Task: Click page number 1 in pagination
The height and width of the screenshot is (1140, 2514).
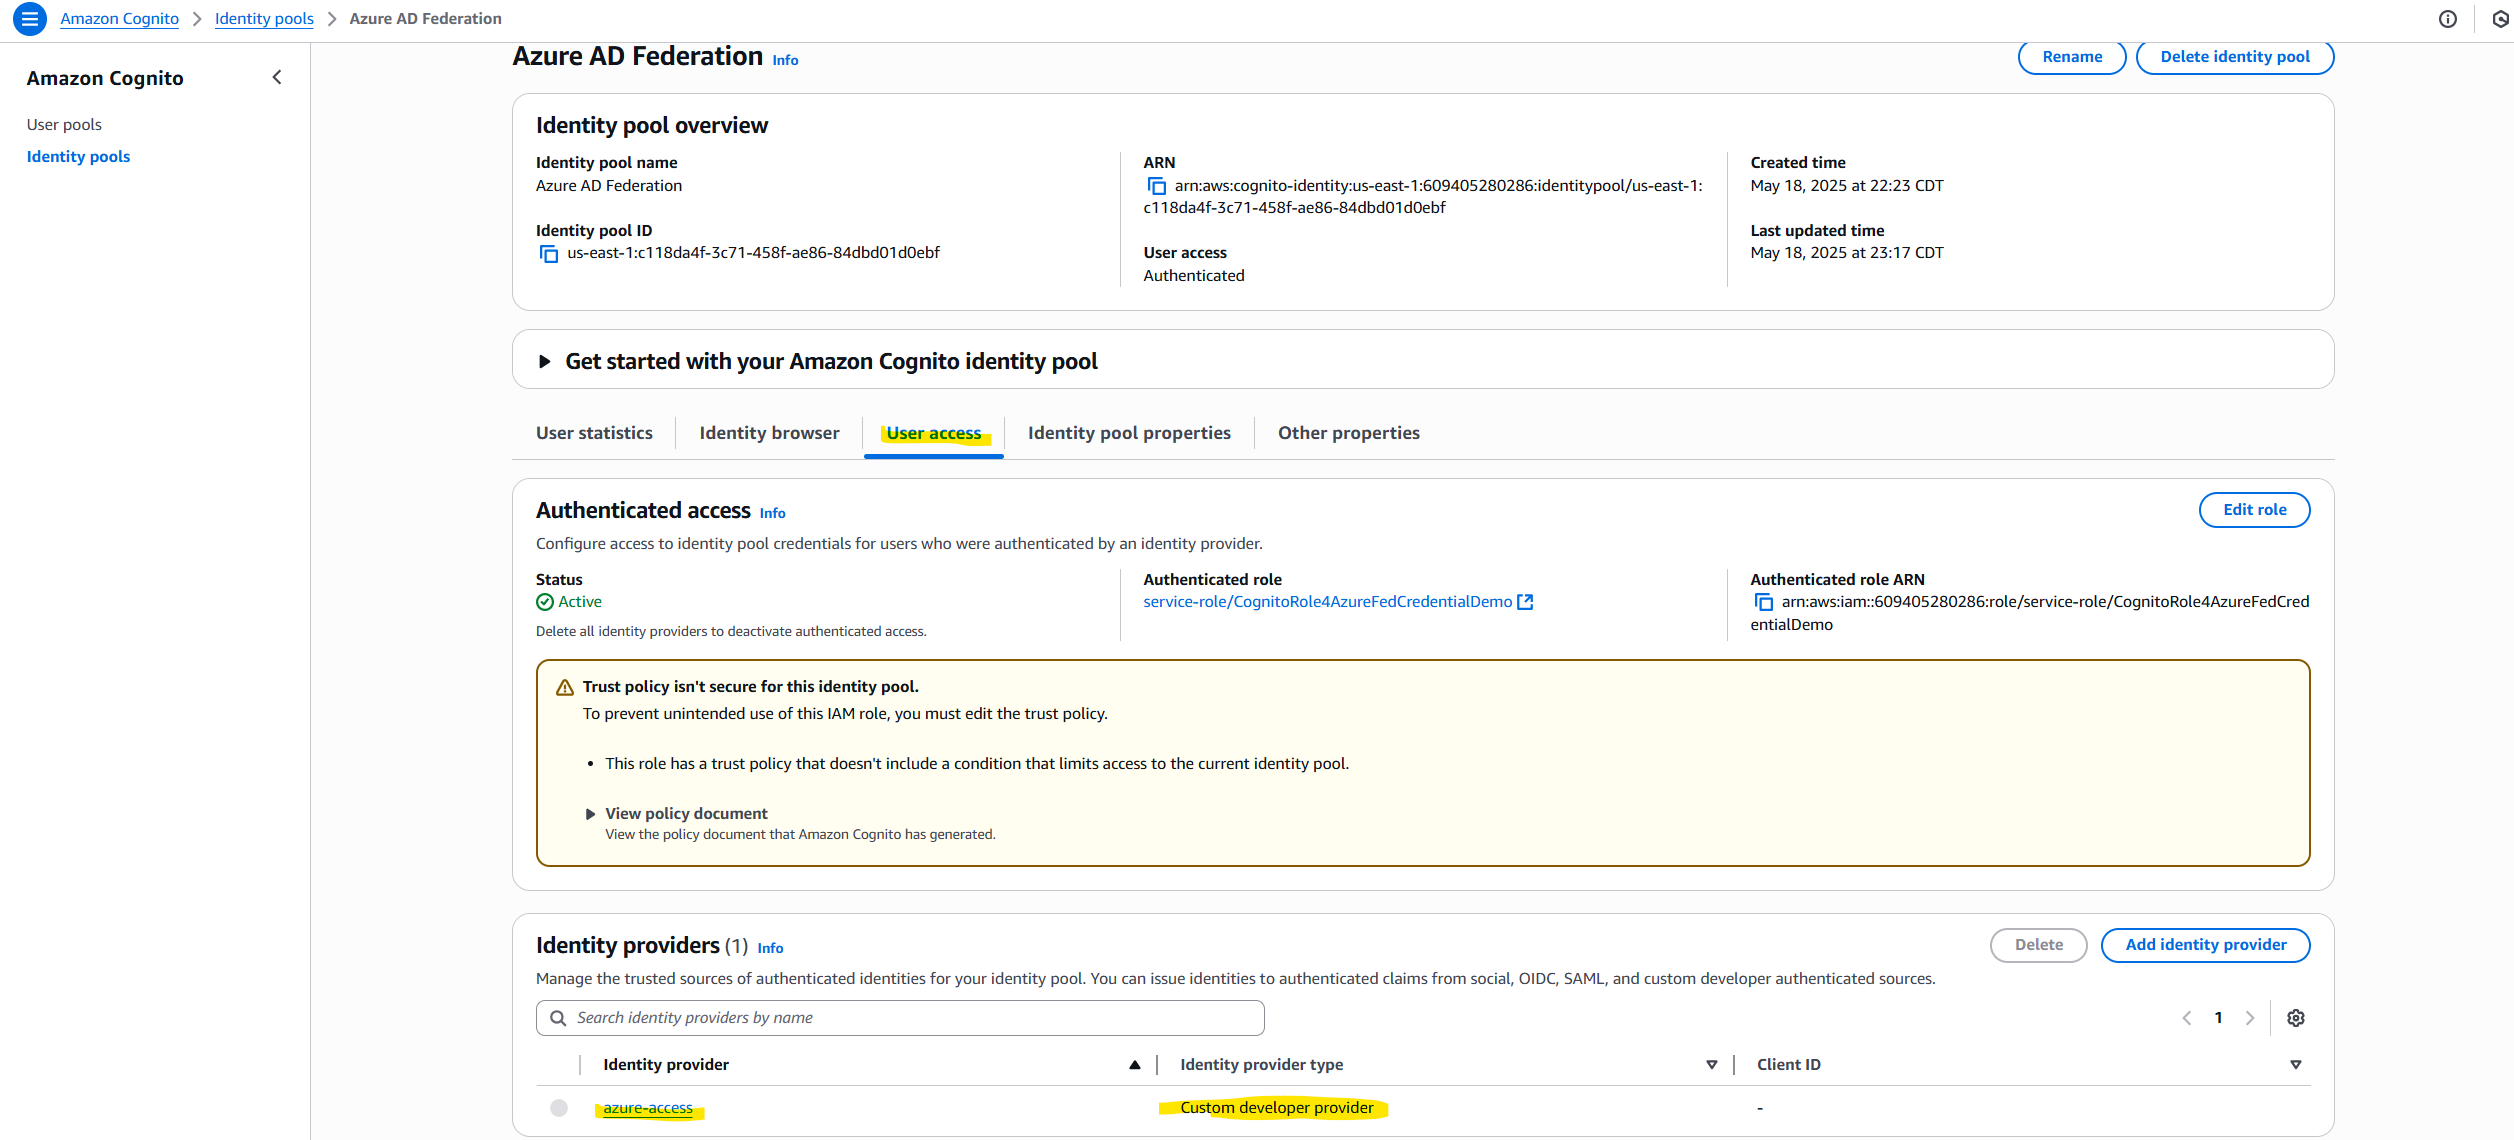Action: tap(2218, 1018)
